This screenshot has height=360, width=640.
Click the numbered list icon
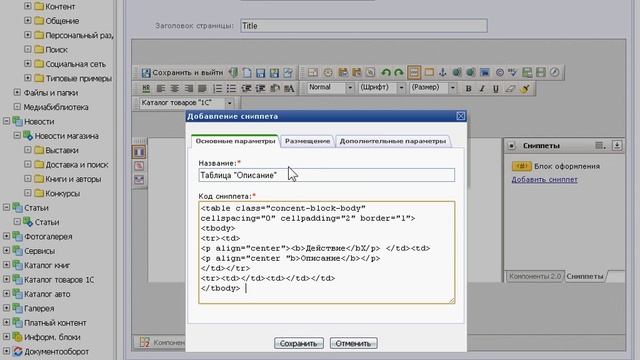click(x=218, y=88)
